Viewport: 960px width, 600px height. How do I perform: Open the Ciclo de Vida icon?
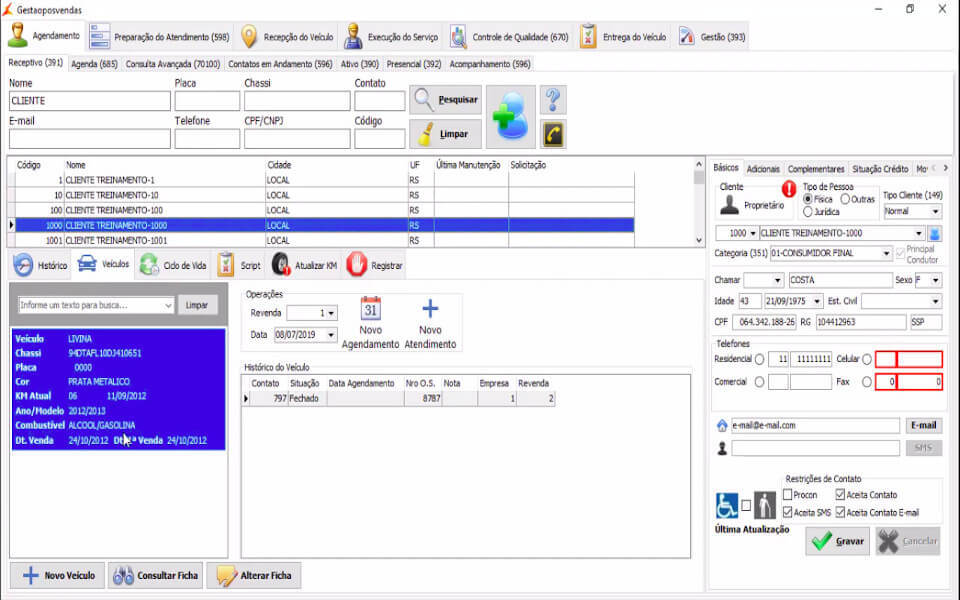pyautogui.click(x=149, y=266)
